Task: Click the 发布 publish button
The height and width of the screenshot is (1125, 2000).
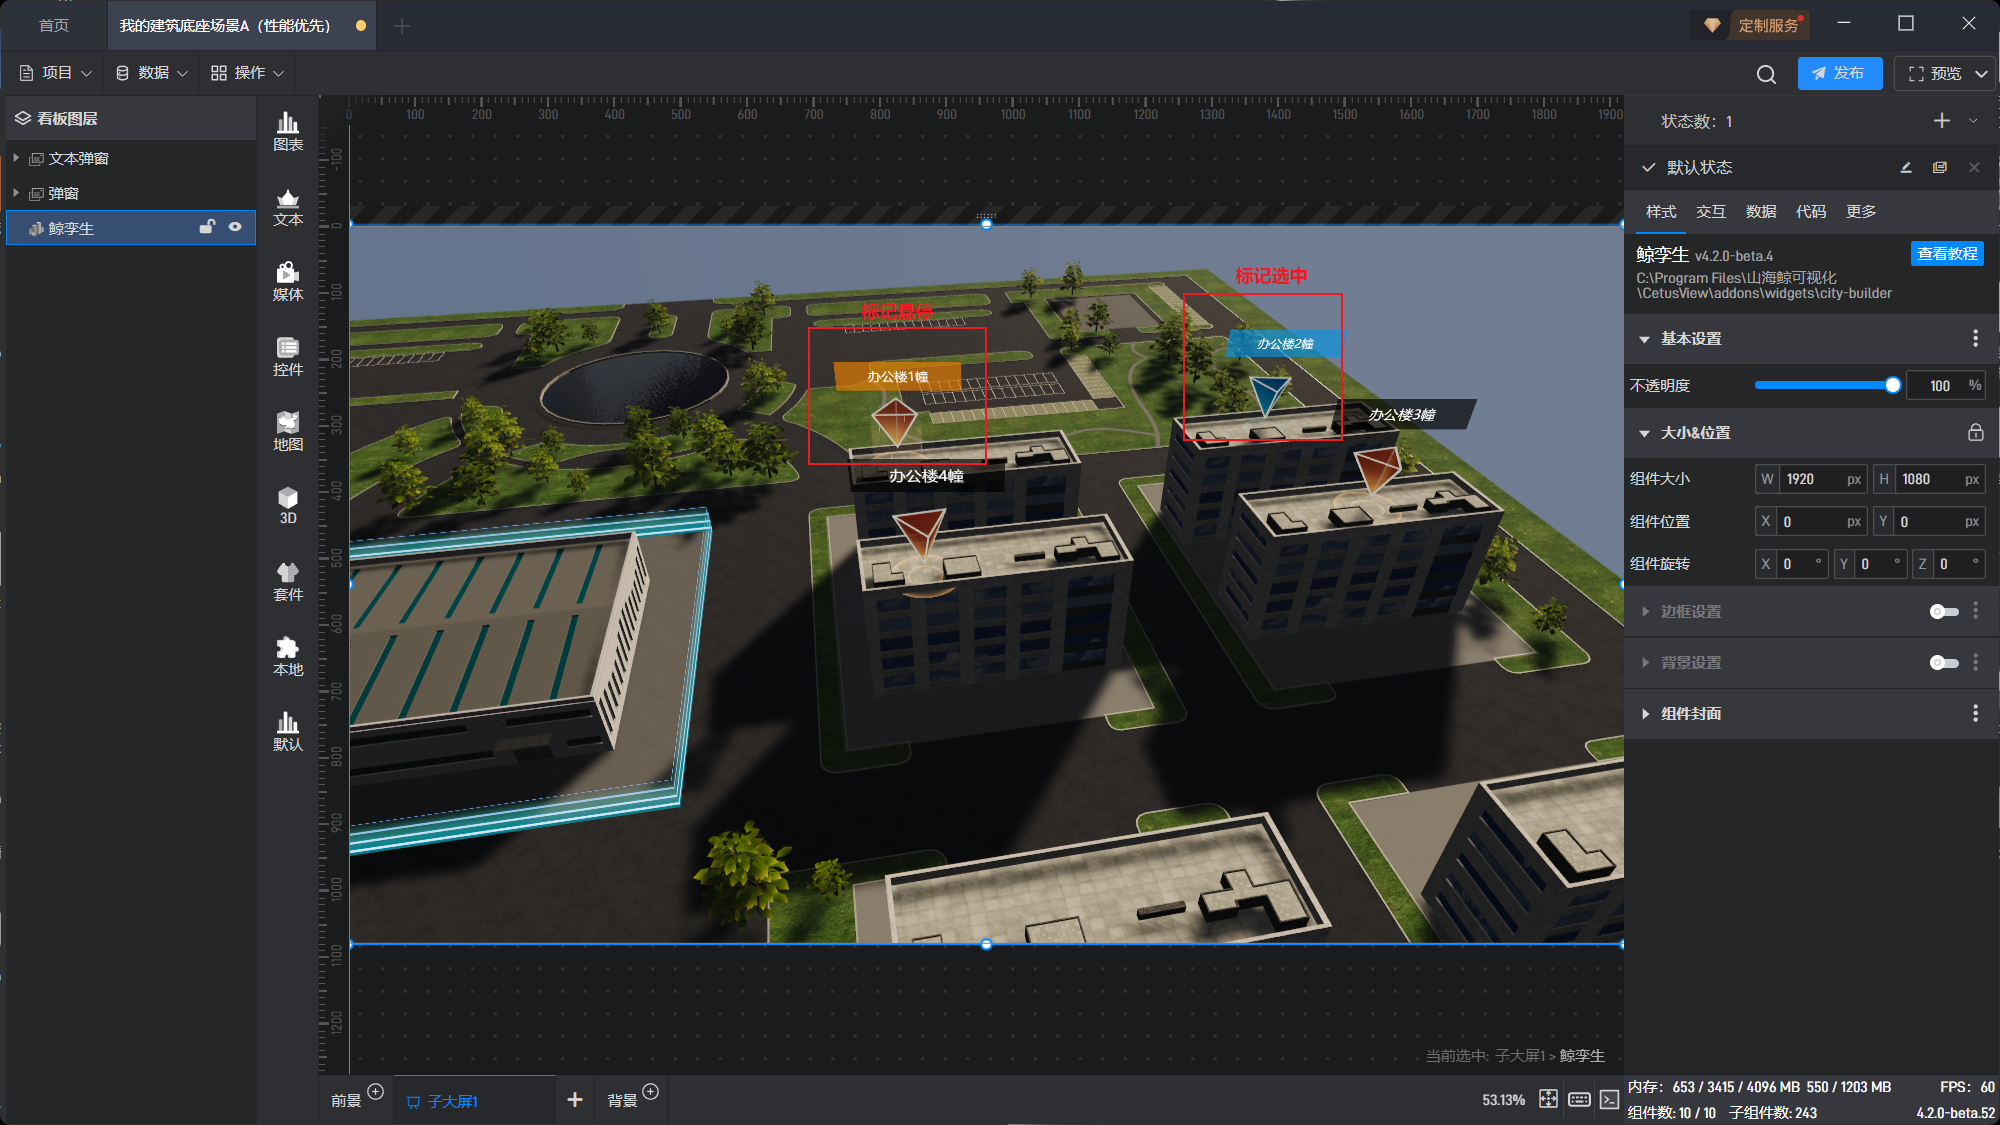Action: pos(1839,73)
